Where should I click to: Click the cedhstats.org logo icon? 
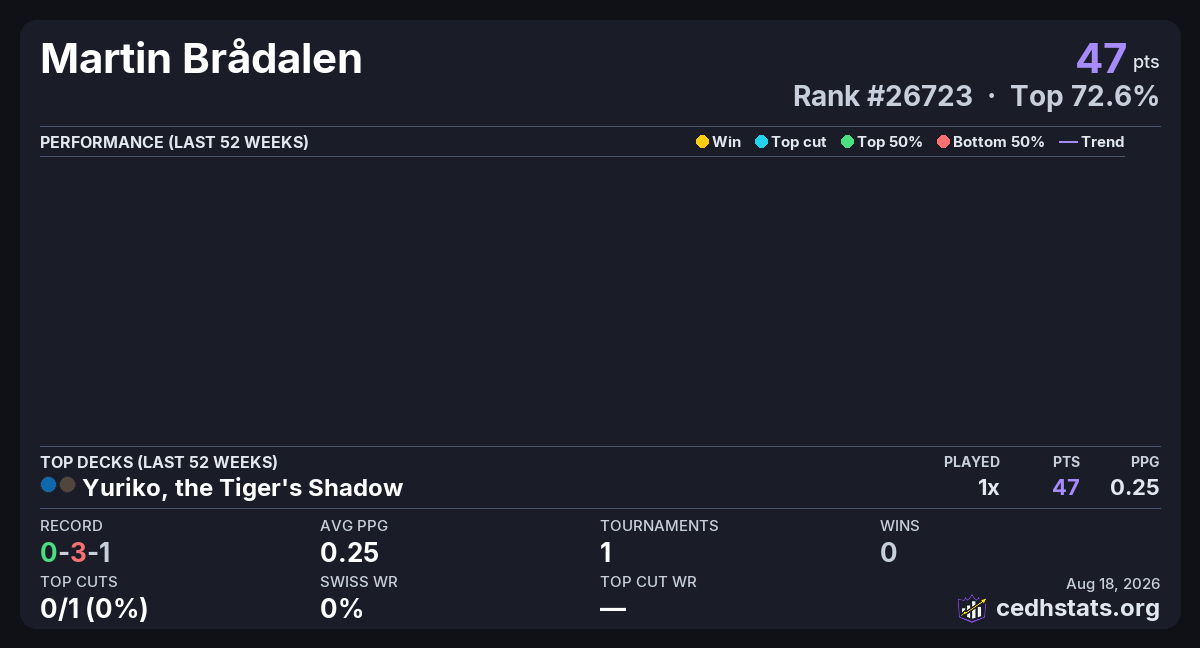(972, 608)
